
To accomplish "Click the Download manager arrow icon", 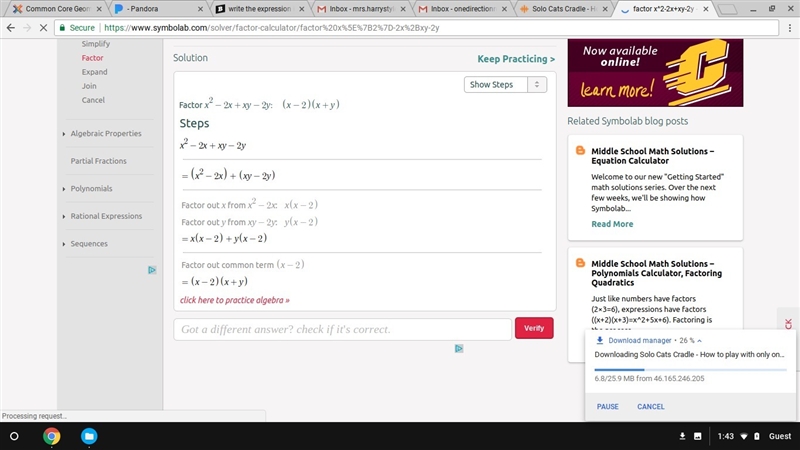I will tap(599, 340).
